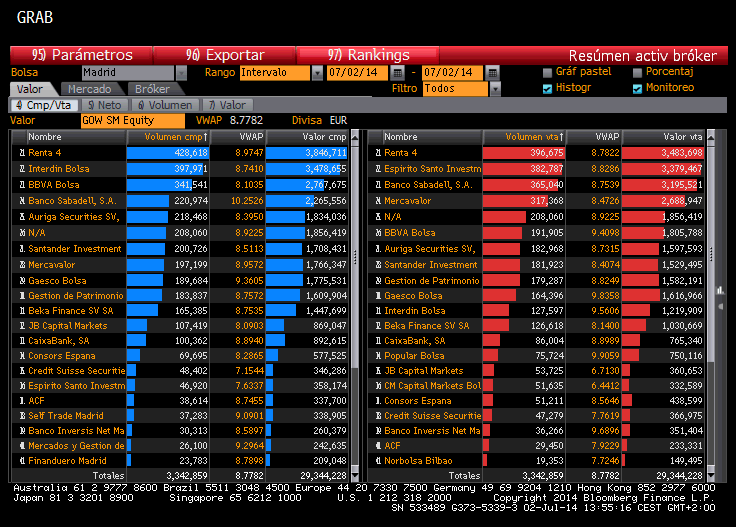Image resolution: width=736 pixels, height=527 pixels.
Task: Open the Rango Intervalo dropdown arrow
Action: pyautogui.click(x=317, y=73)
